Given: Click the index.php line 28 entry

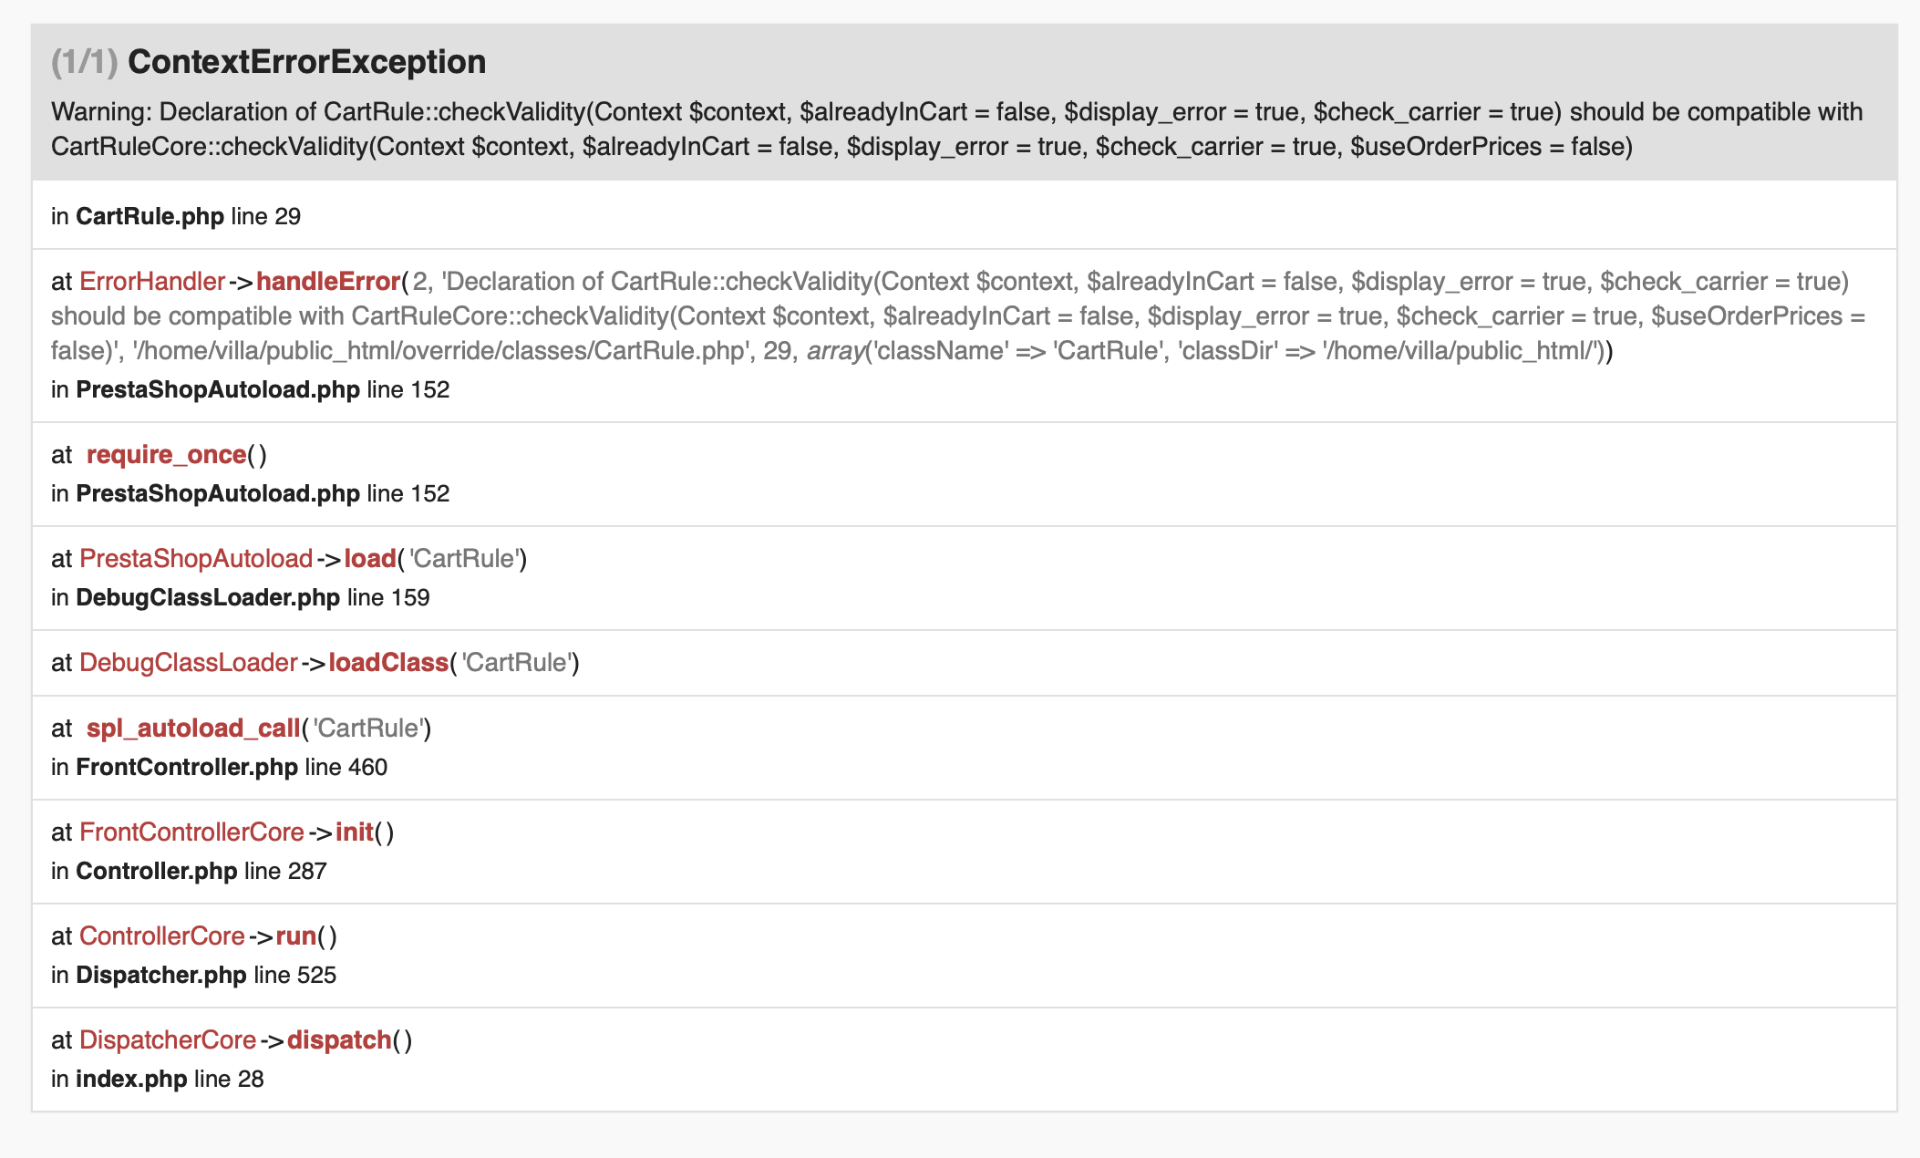Looking at the screenshot, I should [x=157, y=1079].
